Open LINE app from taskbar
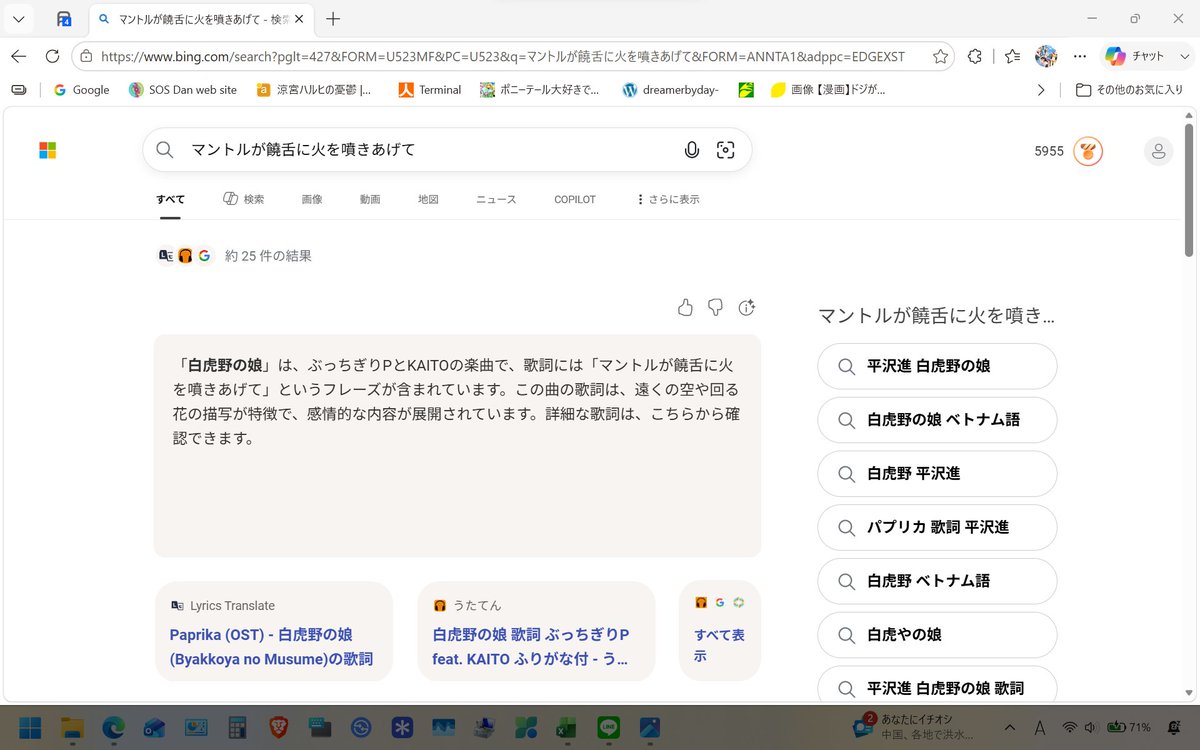The image size is (1200, 750). tap(608, 727)
